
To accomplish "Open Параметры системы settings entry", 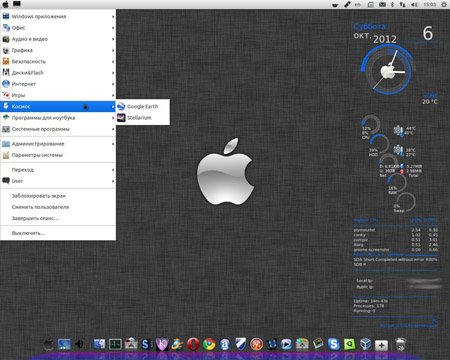I will click(x=58, y=155).
